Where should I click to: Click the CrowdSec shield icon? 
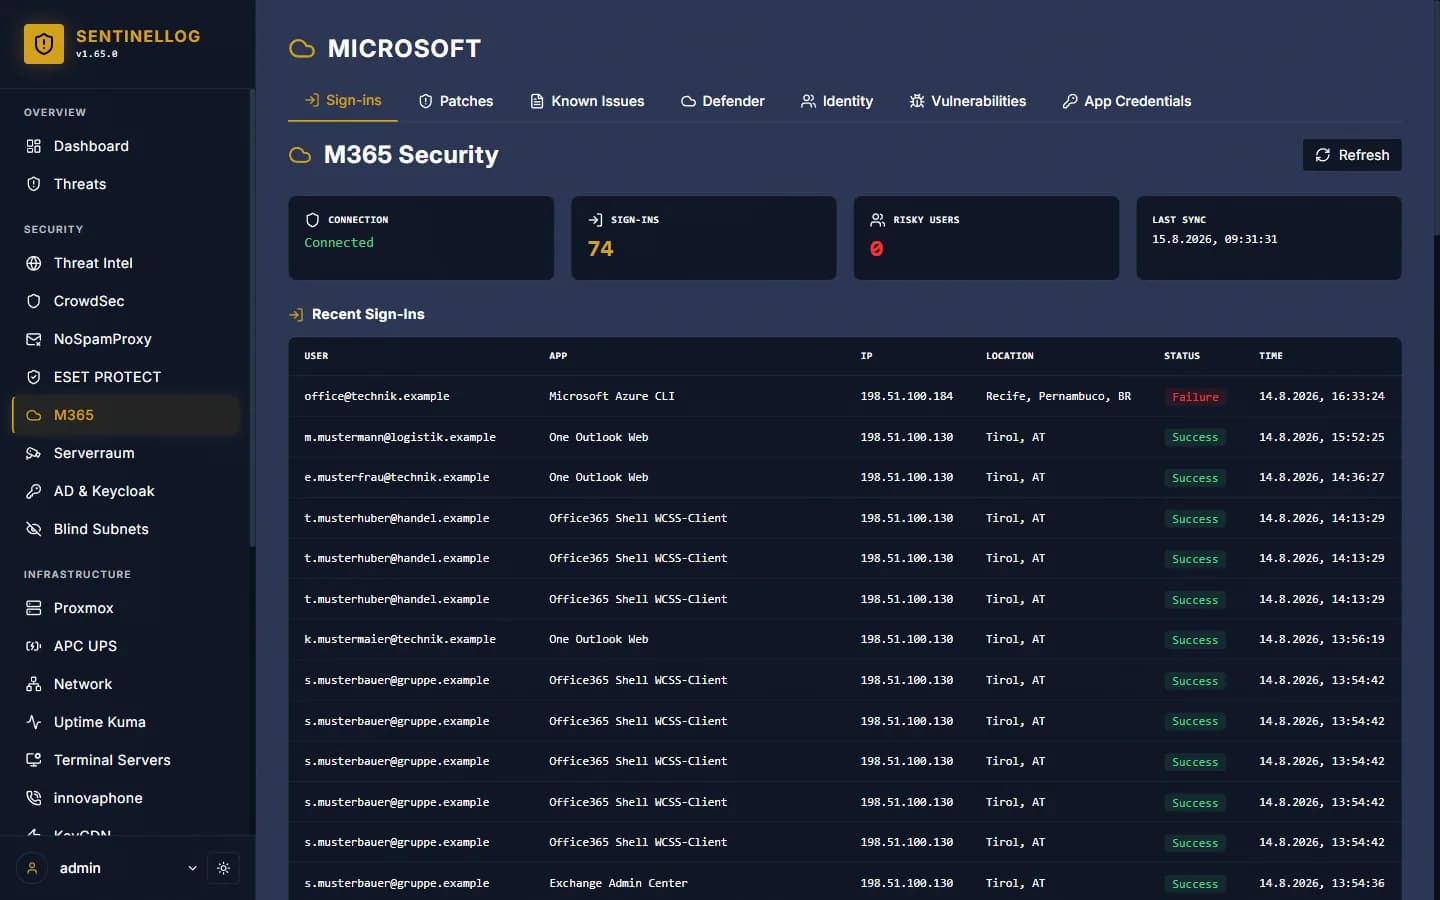34,301
